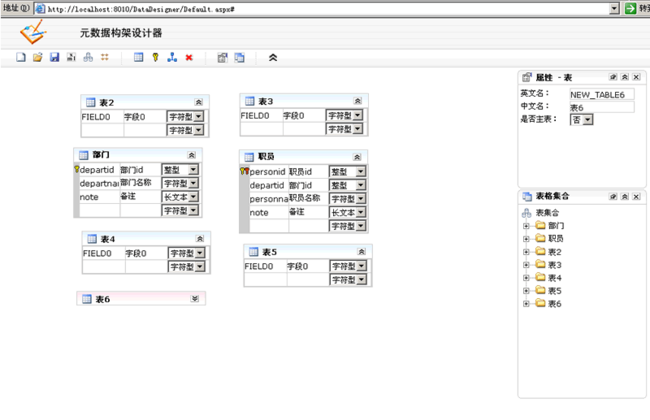Close the 属性 panel
650x420 pixels.
636,77
